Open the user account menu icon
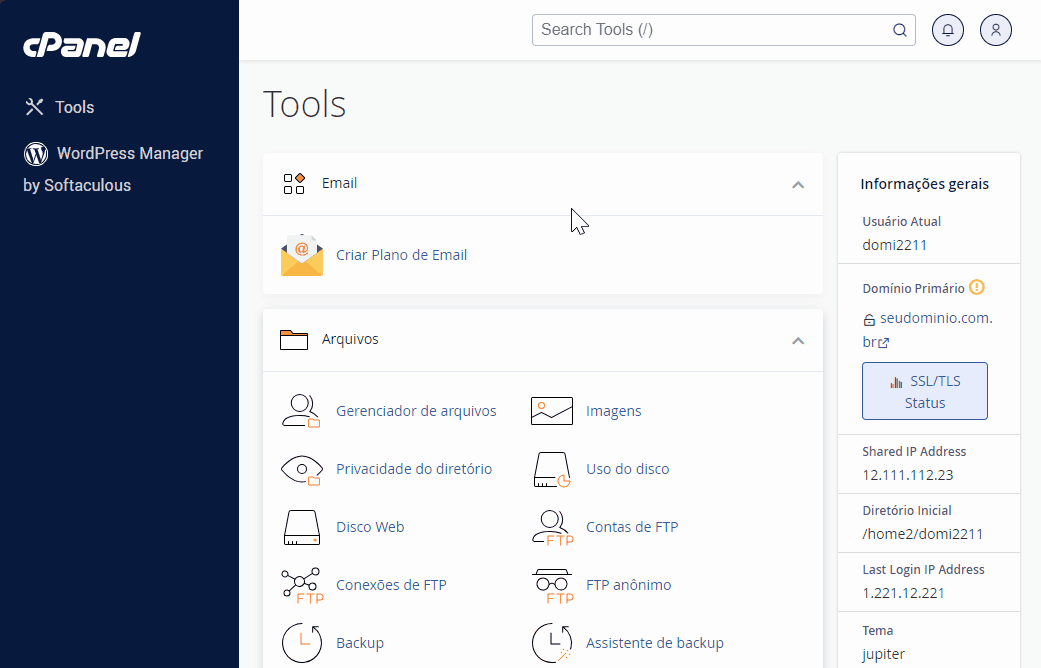This screenshot has height=668, width=1041. pyautogui.click(x=996, y=30)
